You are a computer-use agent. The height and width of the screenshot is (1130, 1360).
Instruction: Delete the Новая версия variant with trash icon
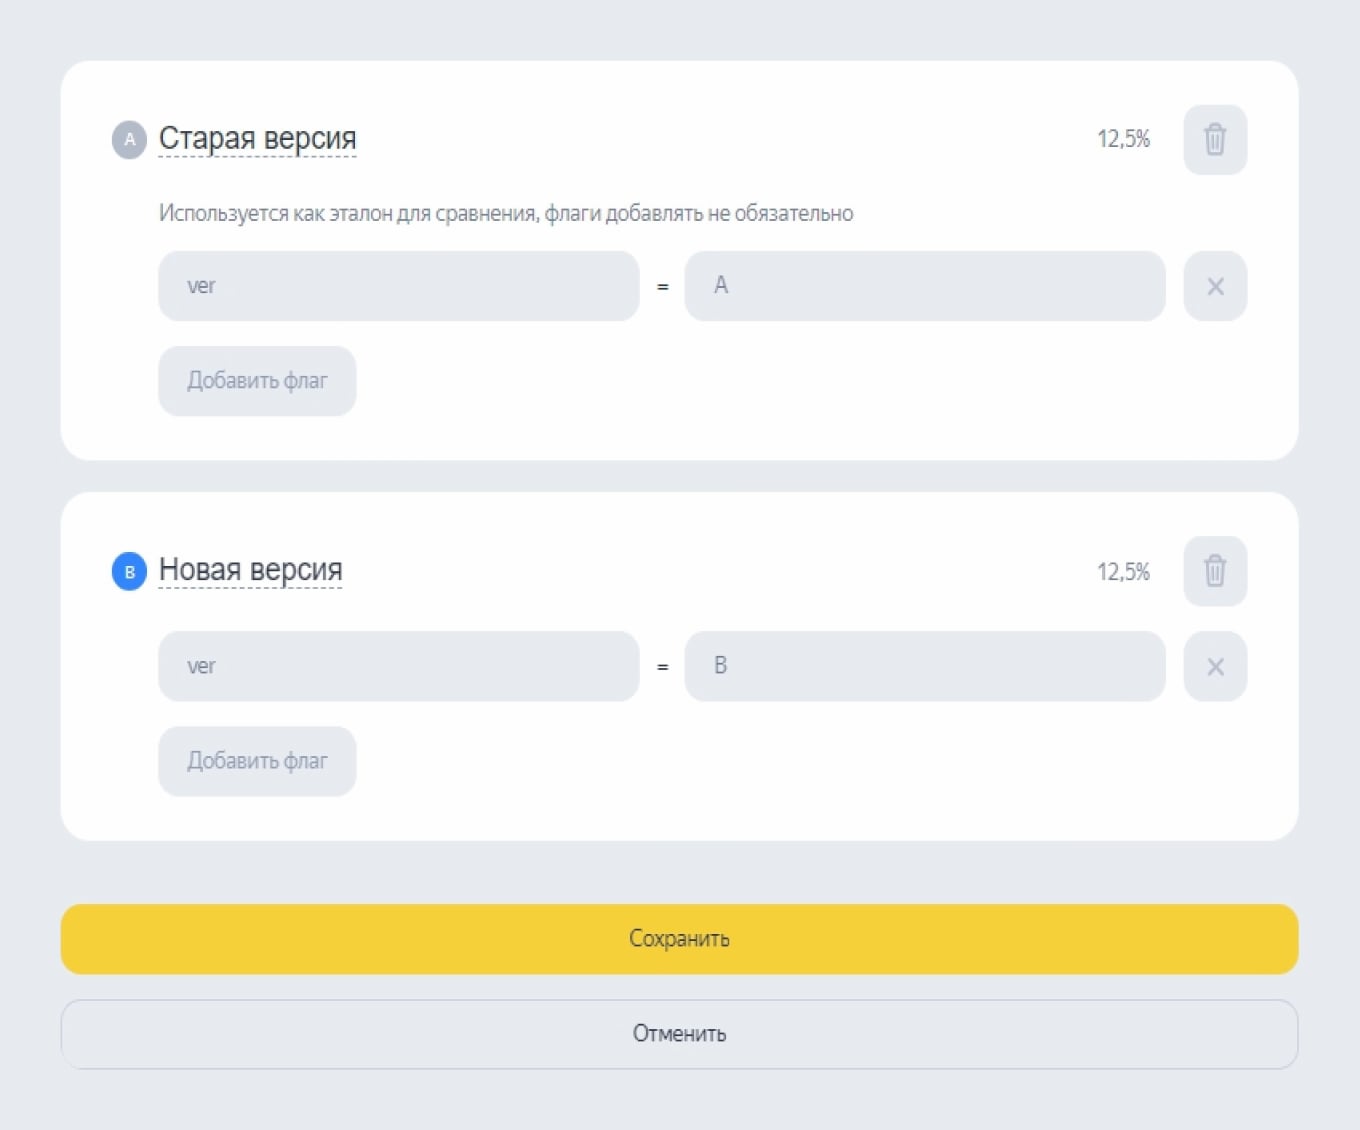pyautogui.click(x=1215, y=571)
